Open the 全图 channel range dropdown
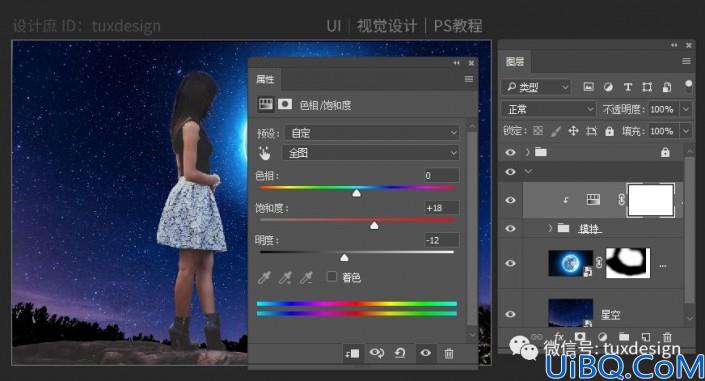This screenshot has height=381, width=705. (370, 153)
